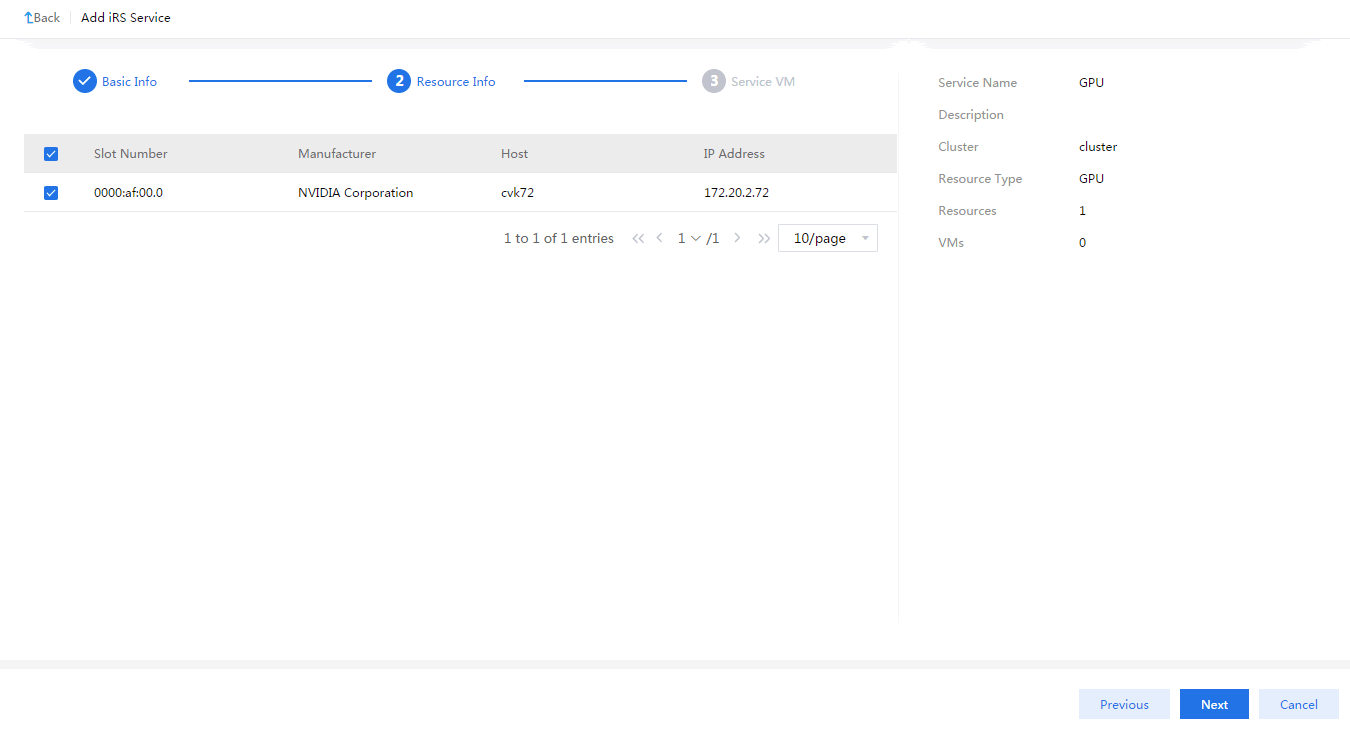Click the first-page pagination icon
1350x732 pixels.
pos(638,238)
